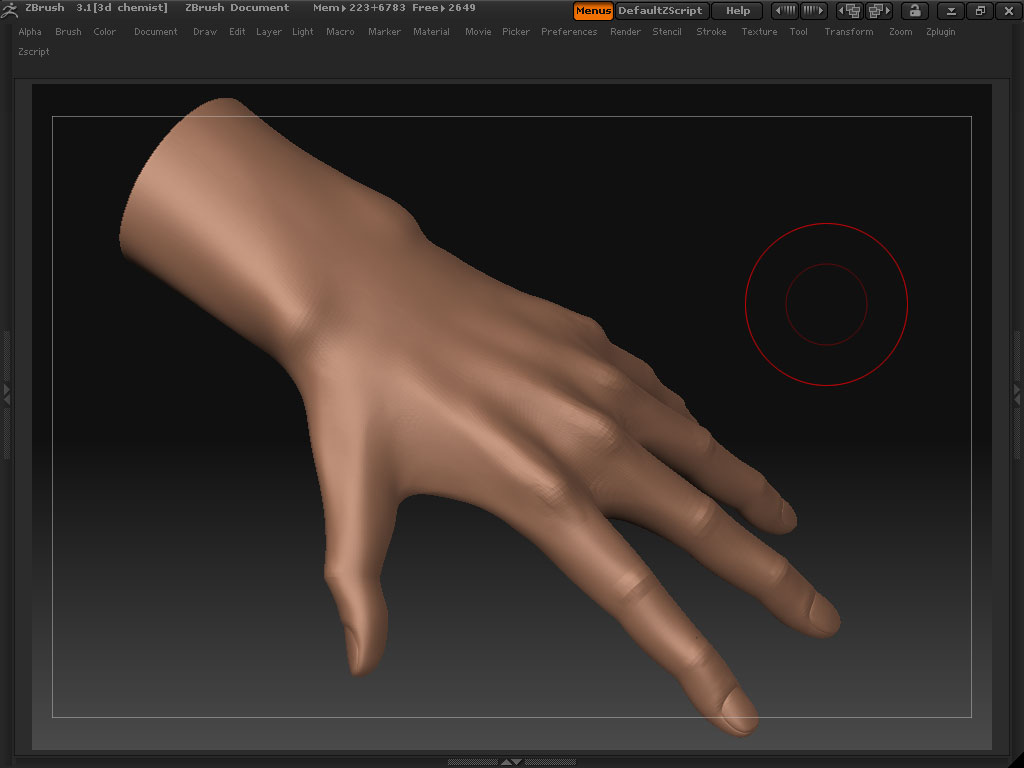Open the Alpha menu
The height and width of the screenshot is (768, 1024).
(30, 31)
